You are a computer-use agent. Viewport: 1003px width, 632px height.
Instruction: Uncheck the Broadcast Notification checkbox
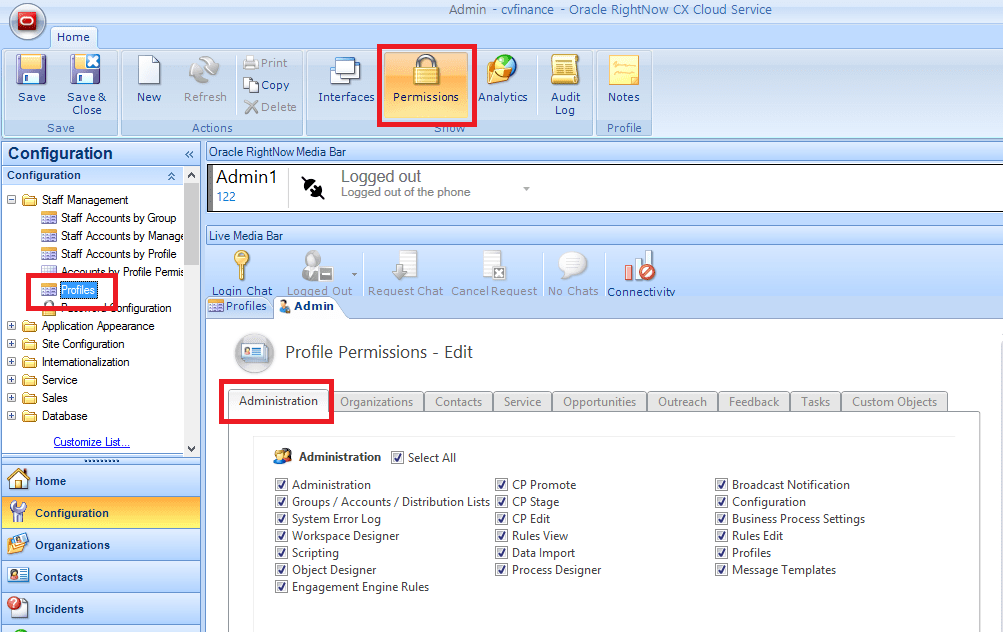tap(722, 485)
